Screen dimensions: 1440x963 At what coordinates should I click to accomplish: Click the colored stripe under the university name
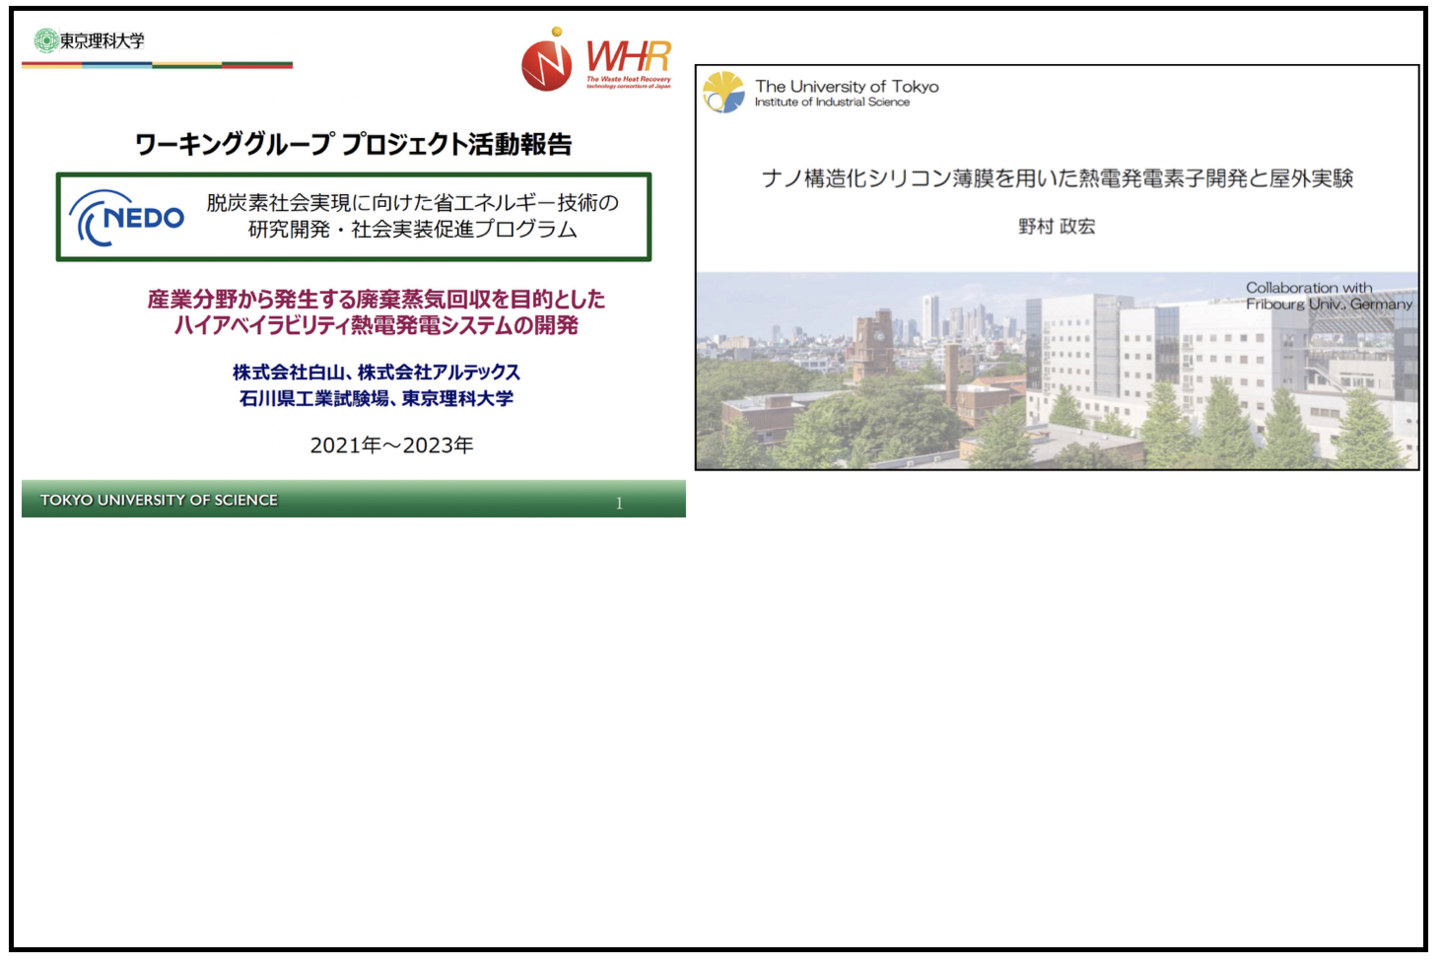tap(157, 65)
